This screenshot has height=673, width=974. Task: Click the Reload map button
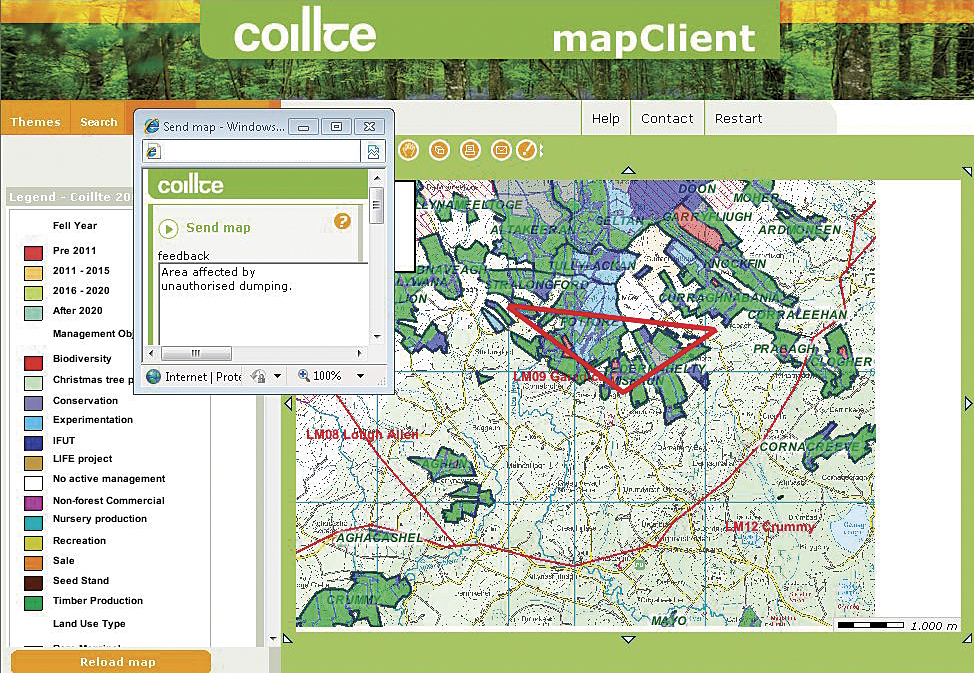pos(112,662)
